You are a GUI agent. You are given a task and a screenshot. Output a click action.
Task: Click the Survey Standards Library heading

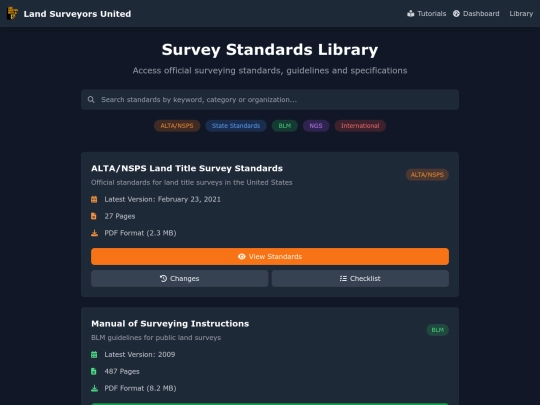(x=270, y=50)
